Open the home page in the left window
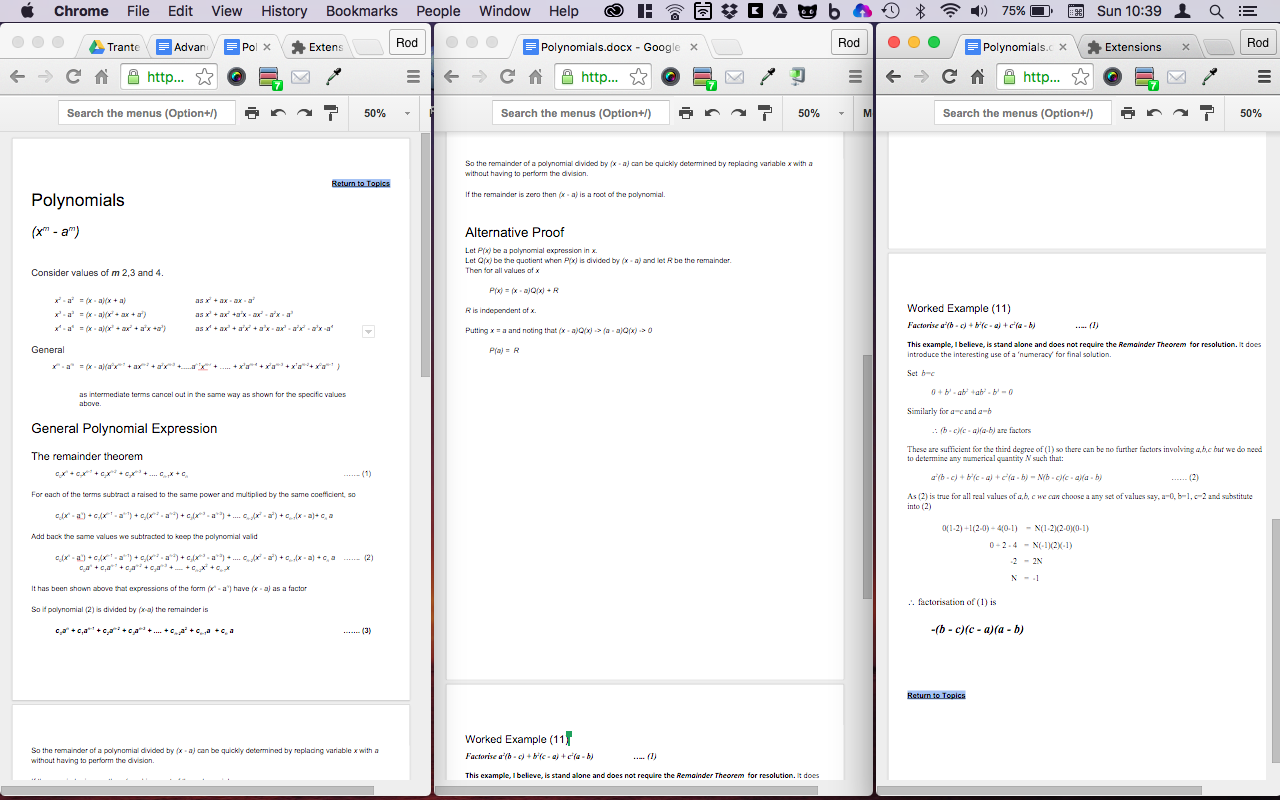The width and height of the screenshot is (1280, 800). [101, 77]
